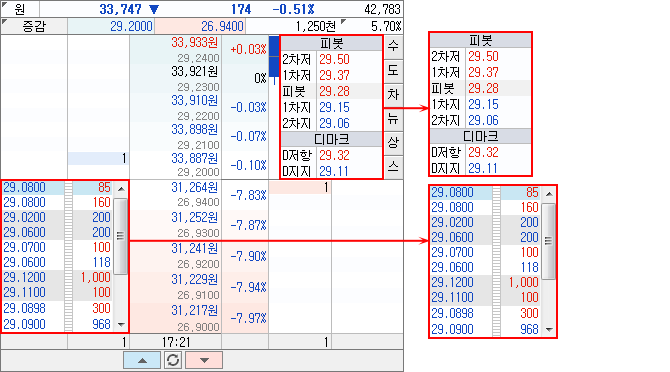Click the ask price 33,933원 row
Image resolution: width=670 pixels, height=372 pixels.
coord(176,50)
